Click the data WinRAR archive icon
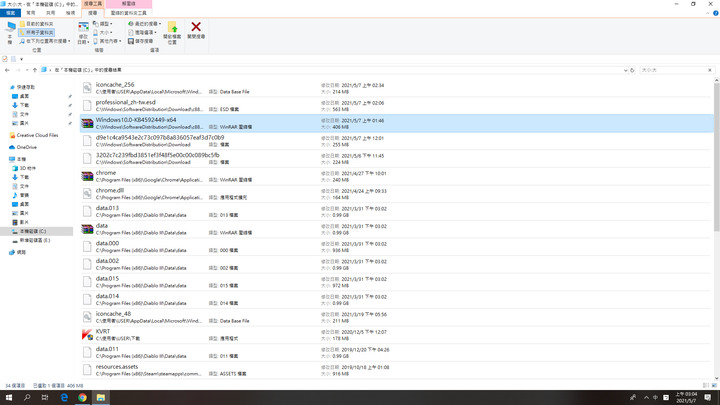The height and width of the screenshot is (405, 720). pyautogui.click(x=87, y=229)
